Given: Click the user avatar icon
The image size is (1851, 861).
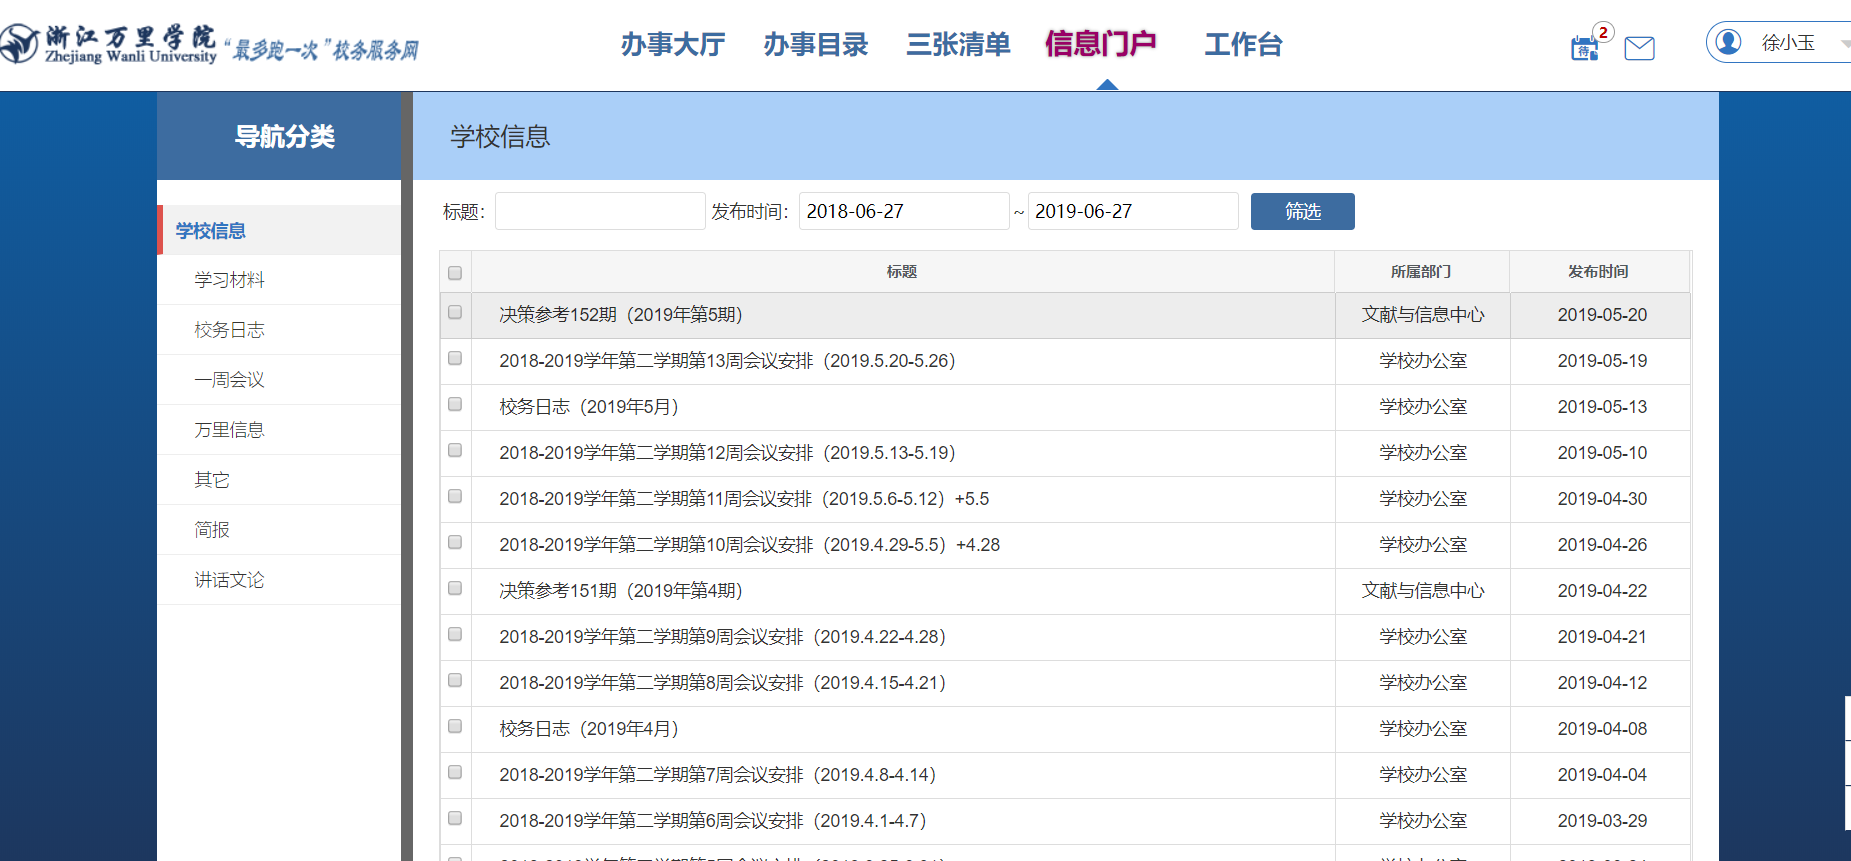Looking at the screenshot, I should click(1728, 42).
